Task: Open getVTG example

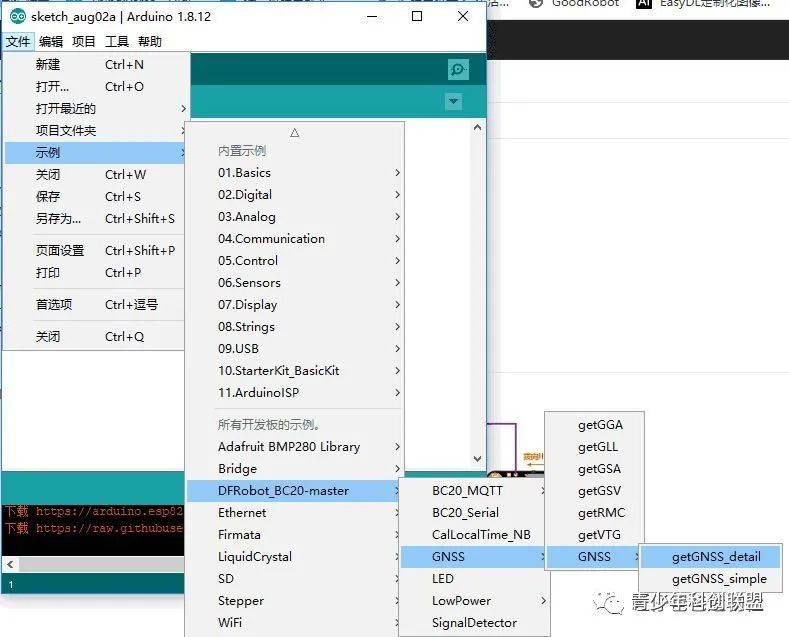Action: (x=594, y=535)
